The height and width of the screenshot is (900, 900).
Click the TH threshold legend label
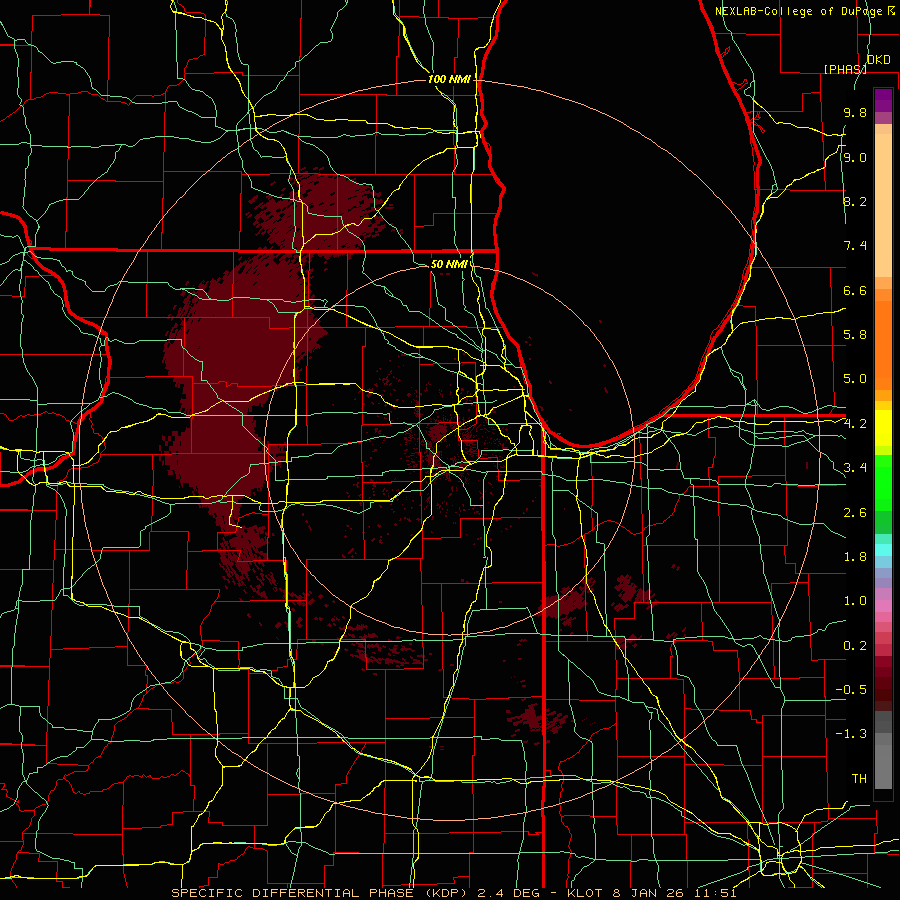[859, 779]
